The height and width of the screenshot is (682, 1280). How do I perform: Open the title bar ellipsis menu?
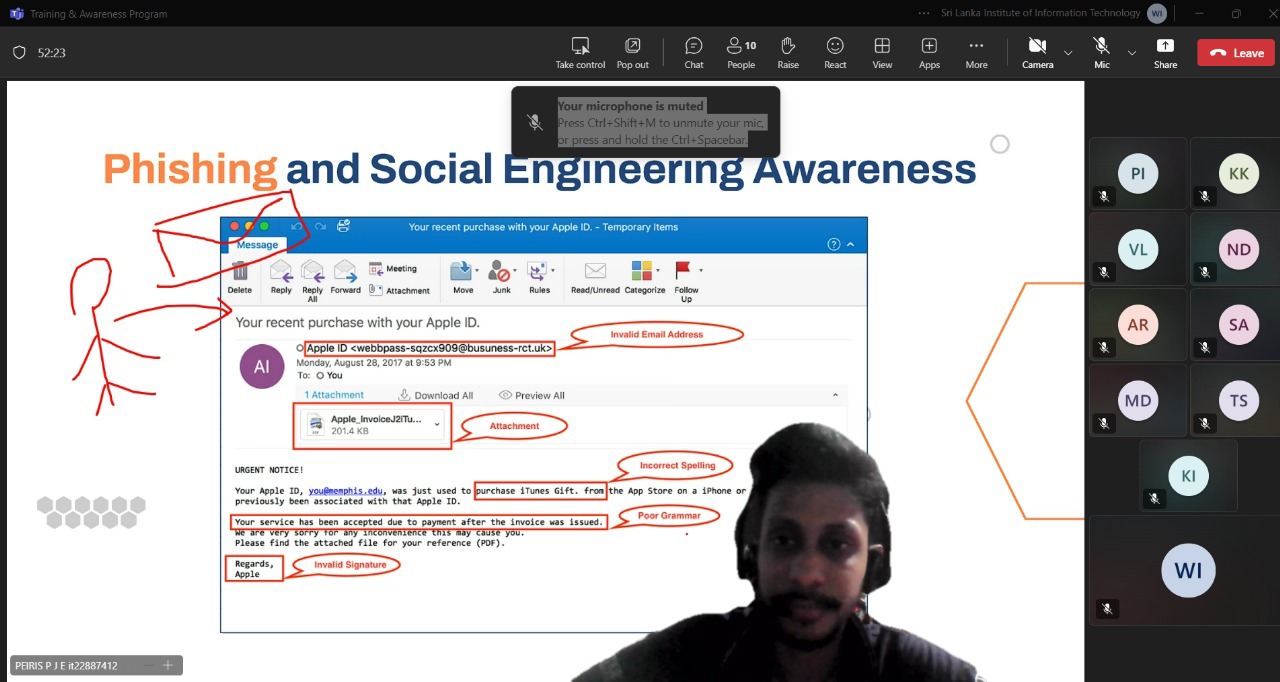click(922, 14)
